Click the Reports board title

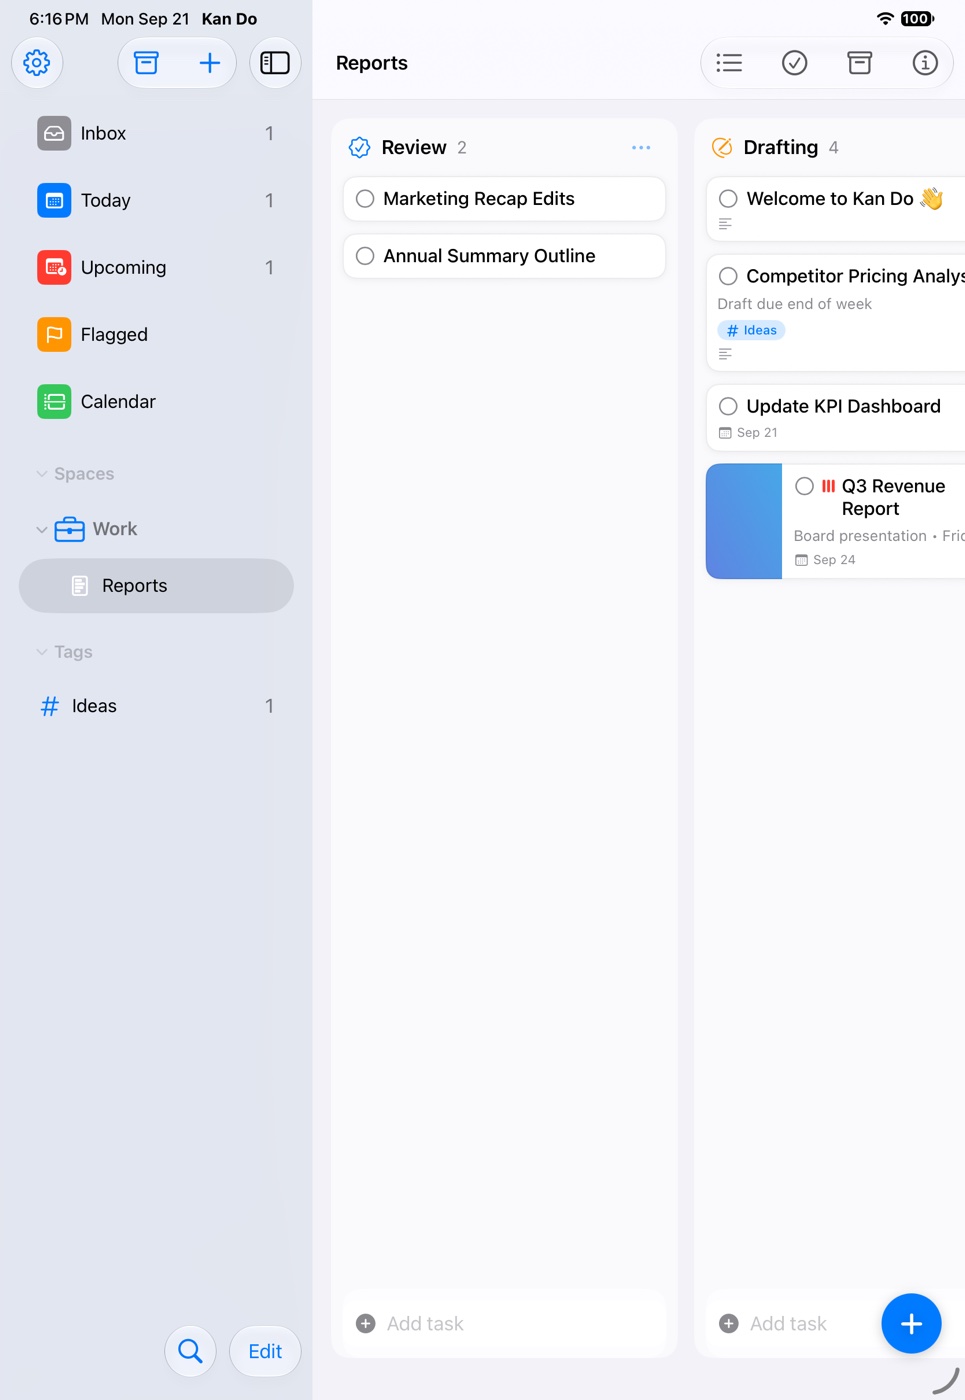(x=372, y=63)
